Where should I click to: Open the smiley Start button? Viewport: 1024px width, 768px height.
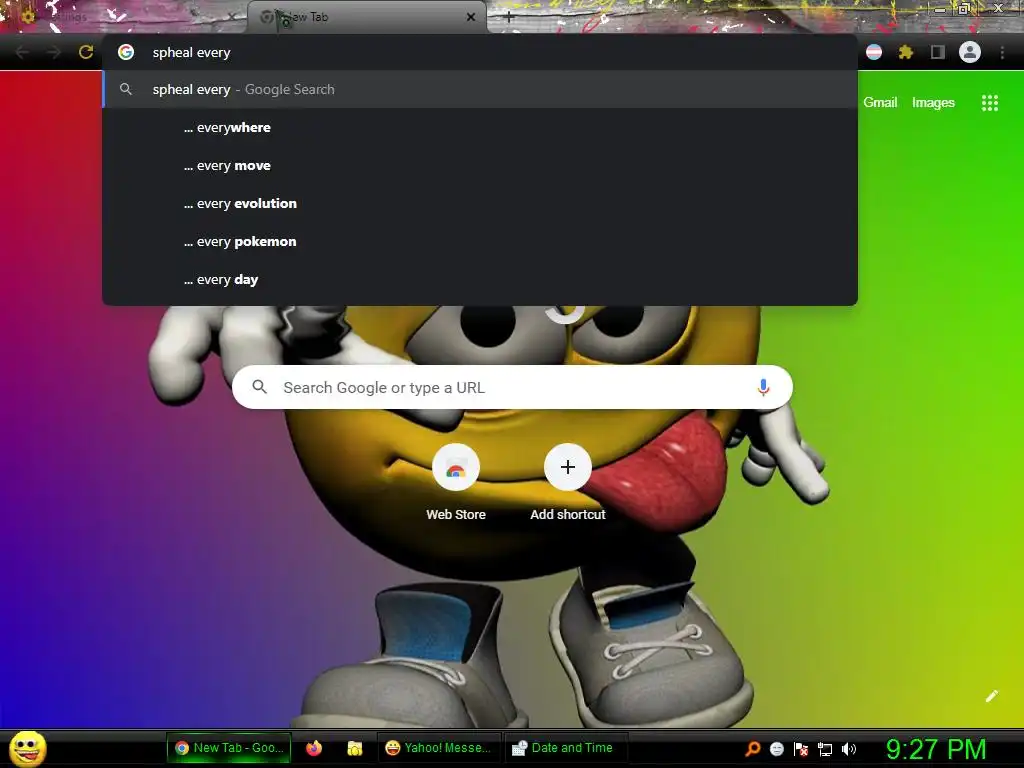pos(27,748)
